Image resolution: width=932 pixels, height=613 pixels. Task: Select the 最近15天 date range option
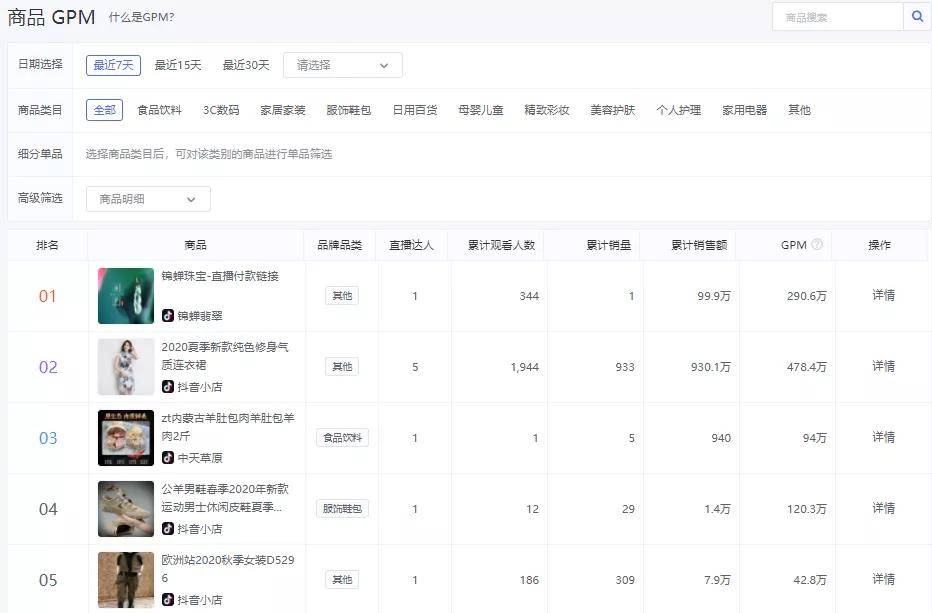click(x=178, y=65)
